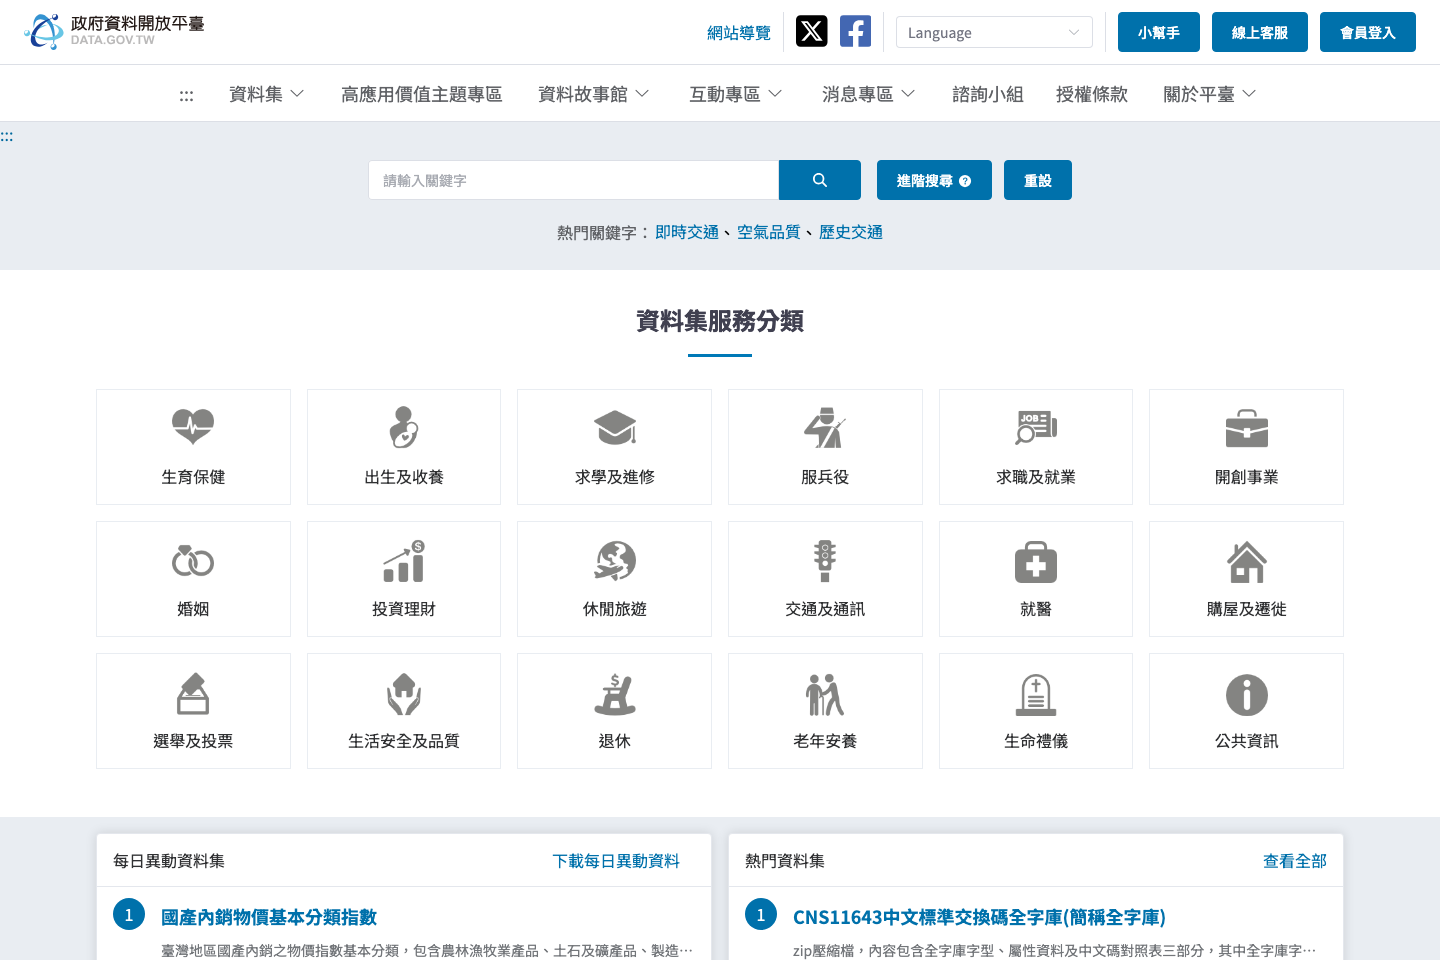Click the 即時交通 hot keyword link

[687, 231]
